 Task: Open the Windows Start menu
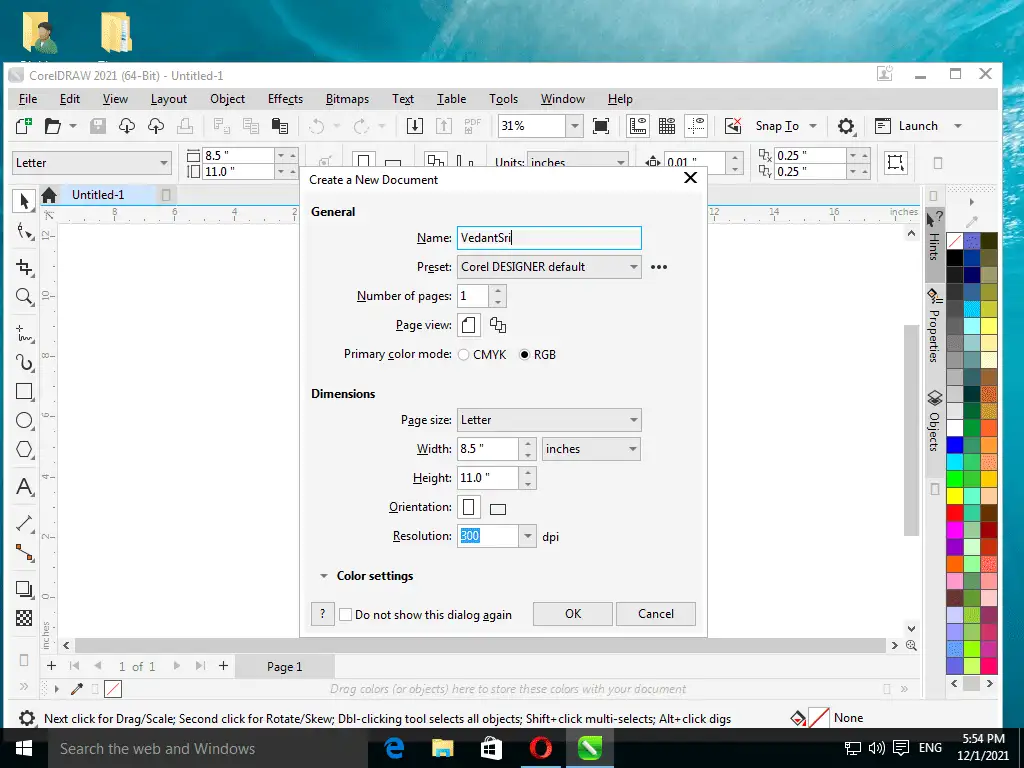pyautogui.click(x=24, y=748)
